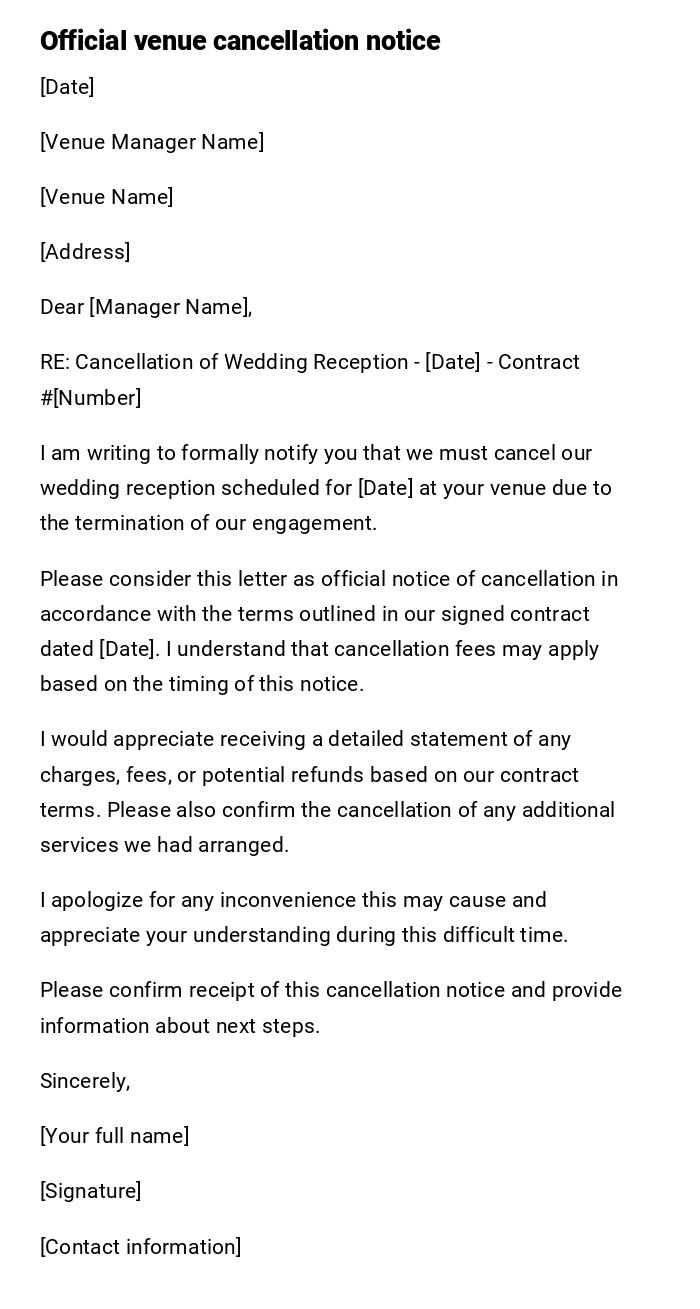The image size is (700, 1309).
Task: Click the [Venue Name] placeholder line
Action: (107, 197)
